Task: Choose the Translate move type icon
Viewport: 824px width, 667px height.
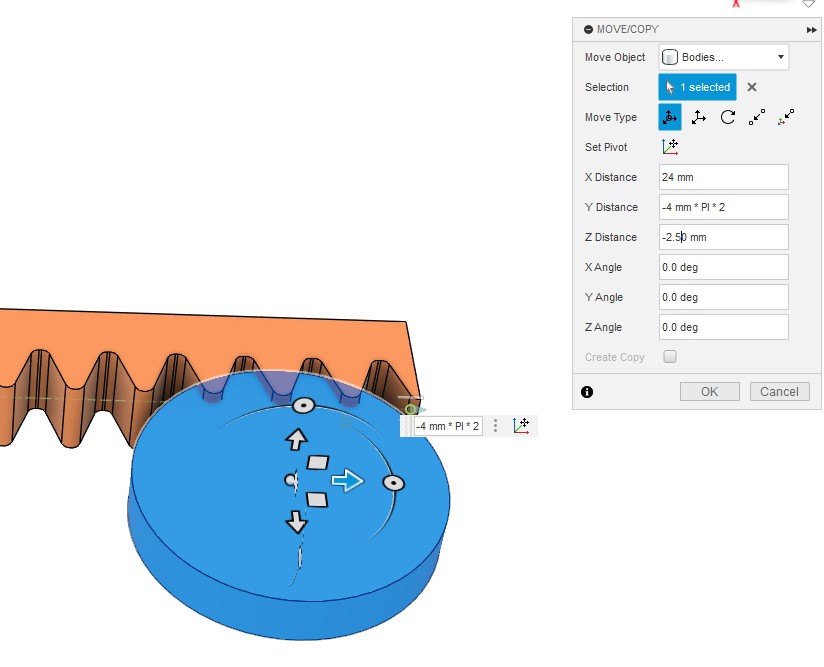Action: click(699, 117)
